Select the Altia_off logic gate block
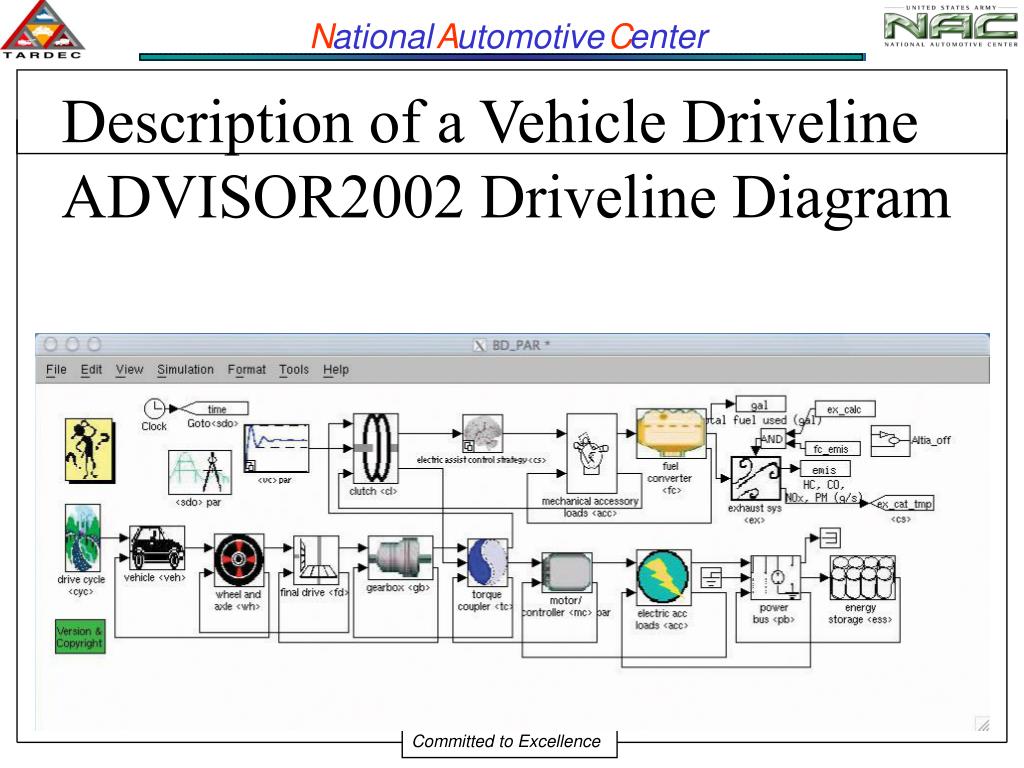Image resolution: width=1024 pixels, height=768 pixels. click(890, 441)
